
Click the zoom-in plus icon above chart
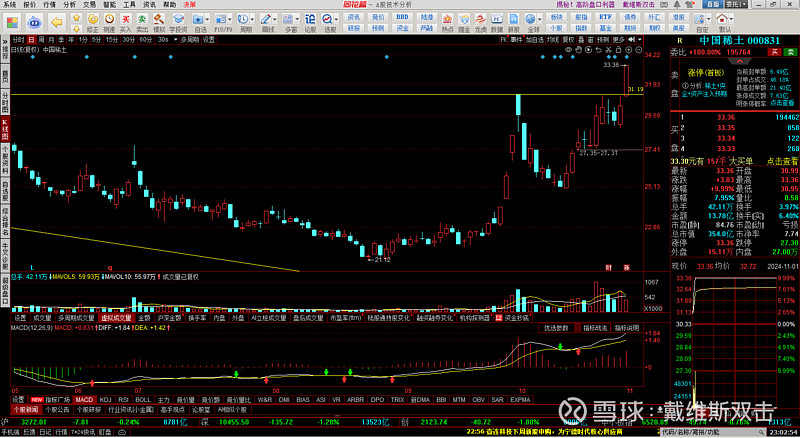(629, 50)
